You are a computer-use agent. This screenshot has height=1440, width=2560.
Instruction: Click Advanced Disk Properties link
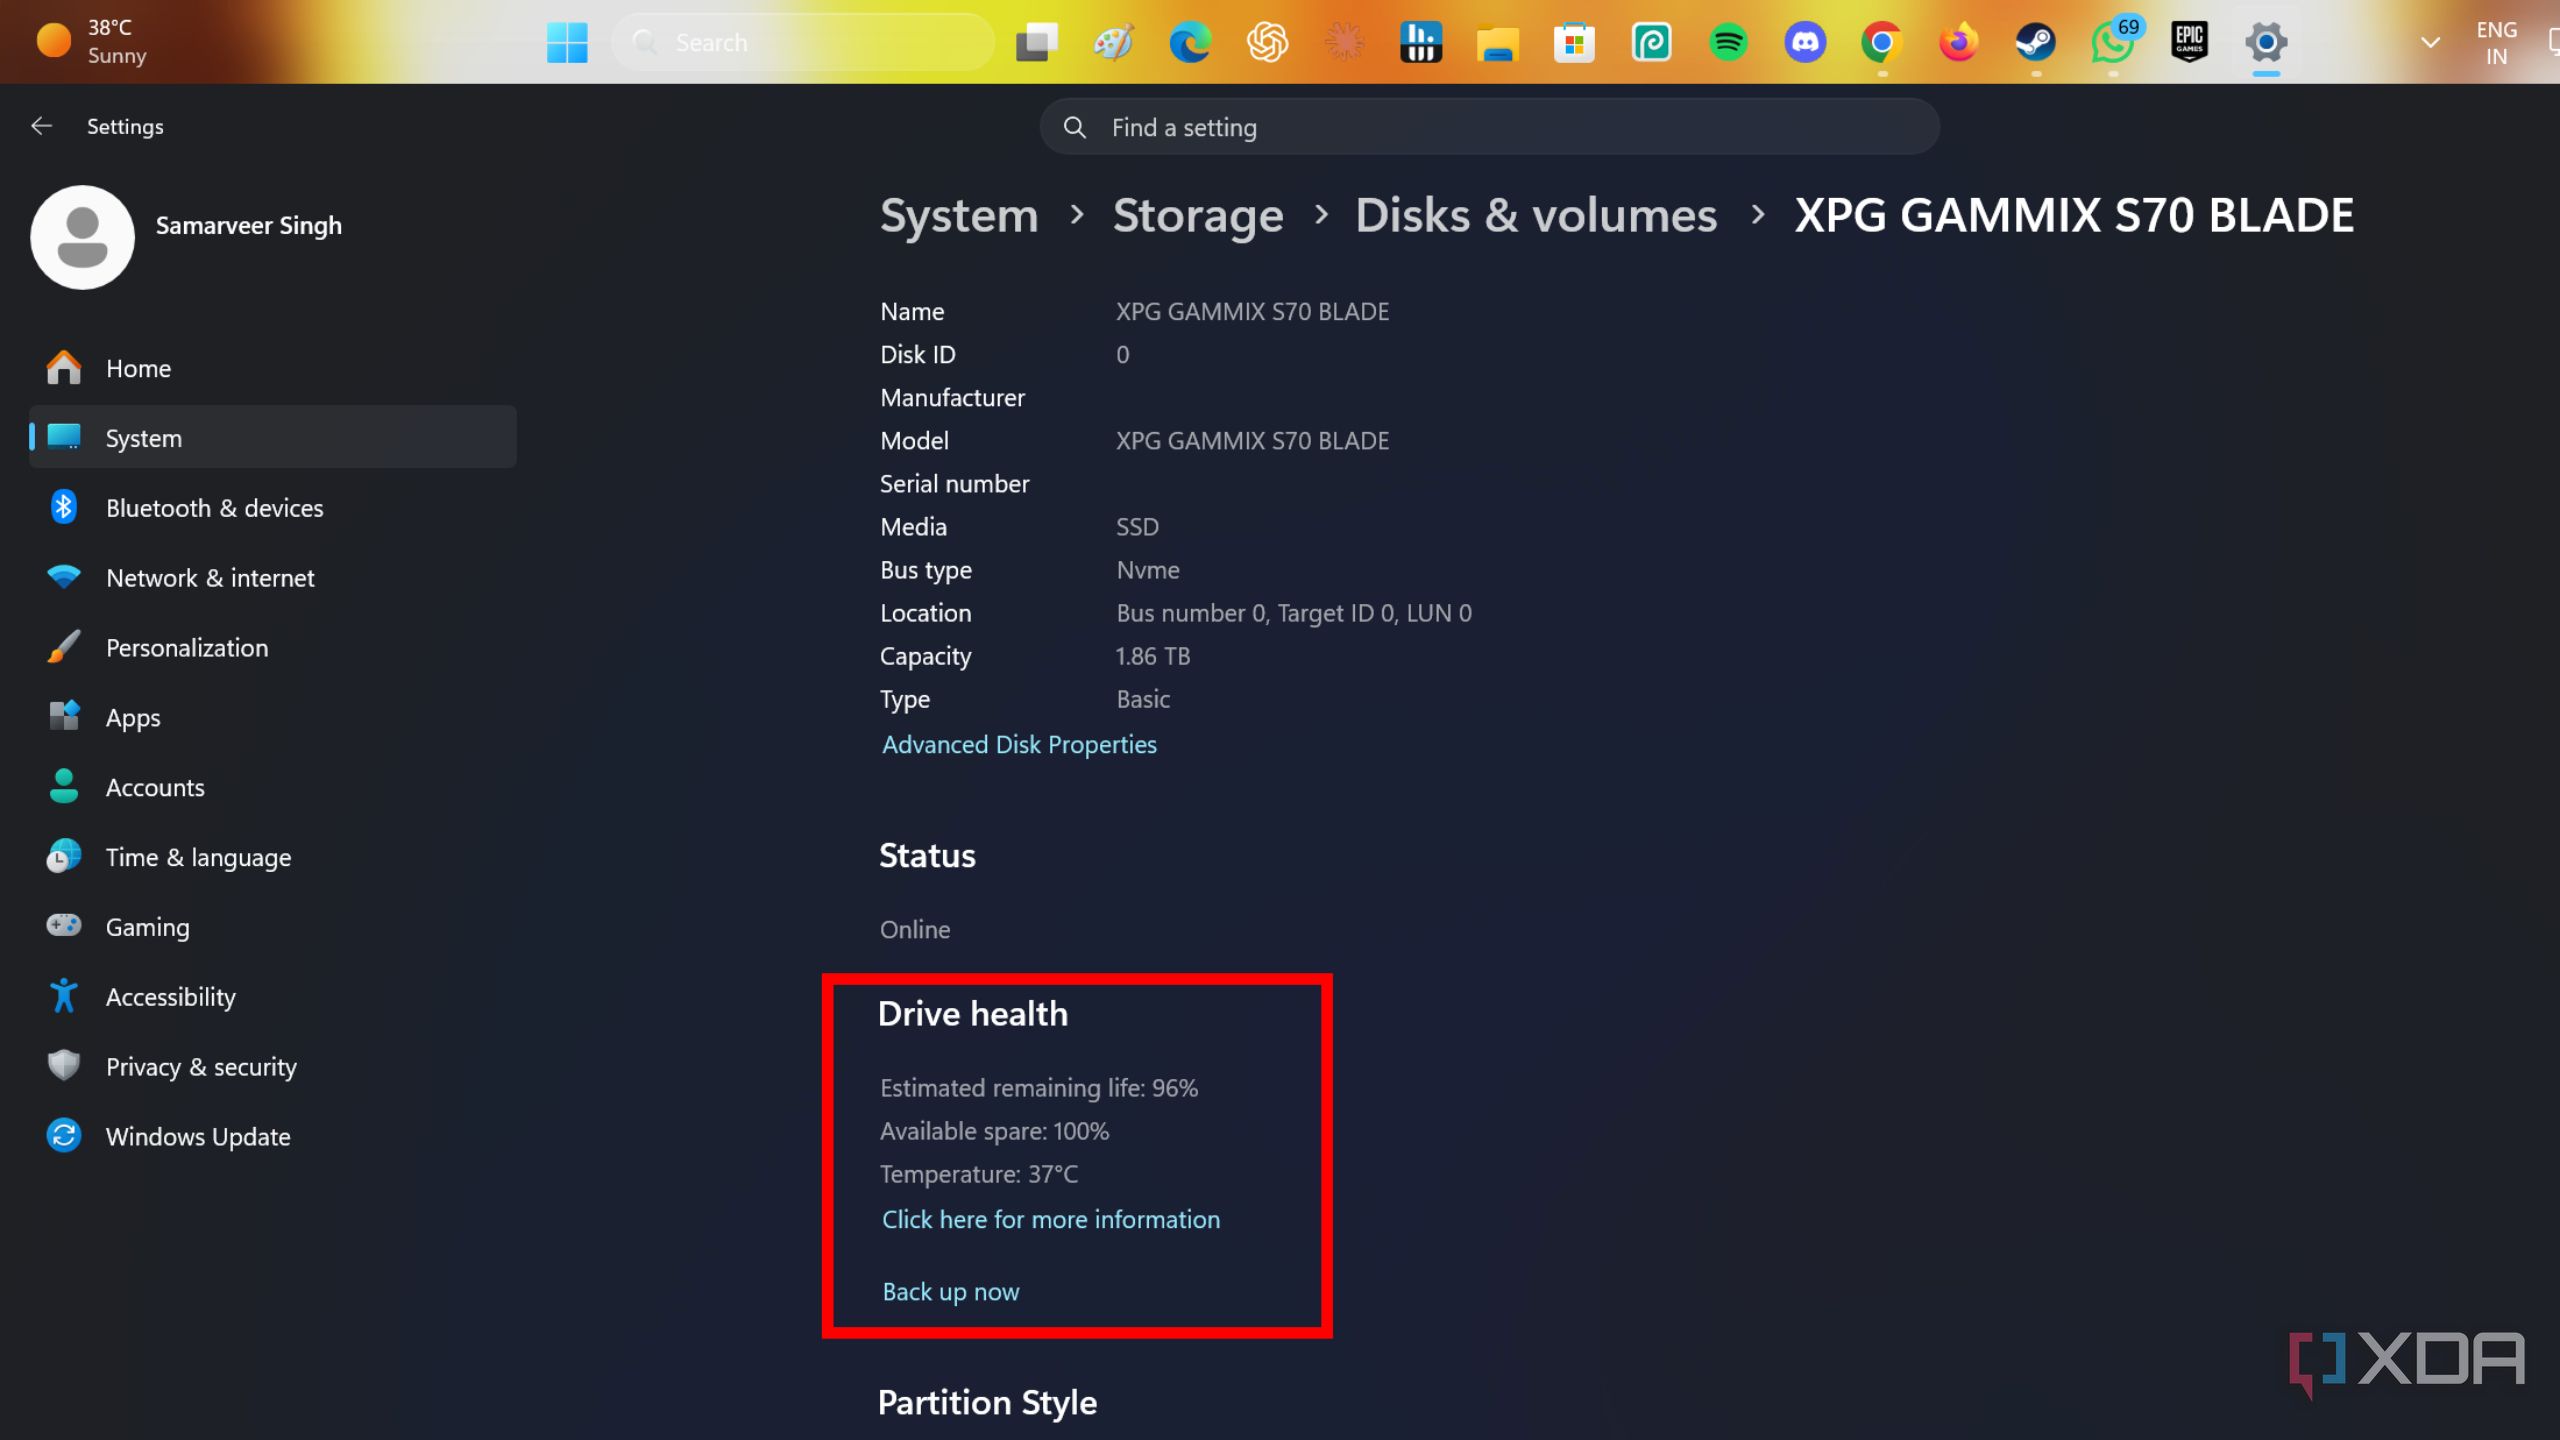(x=1019, y=745)
